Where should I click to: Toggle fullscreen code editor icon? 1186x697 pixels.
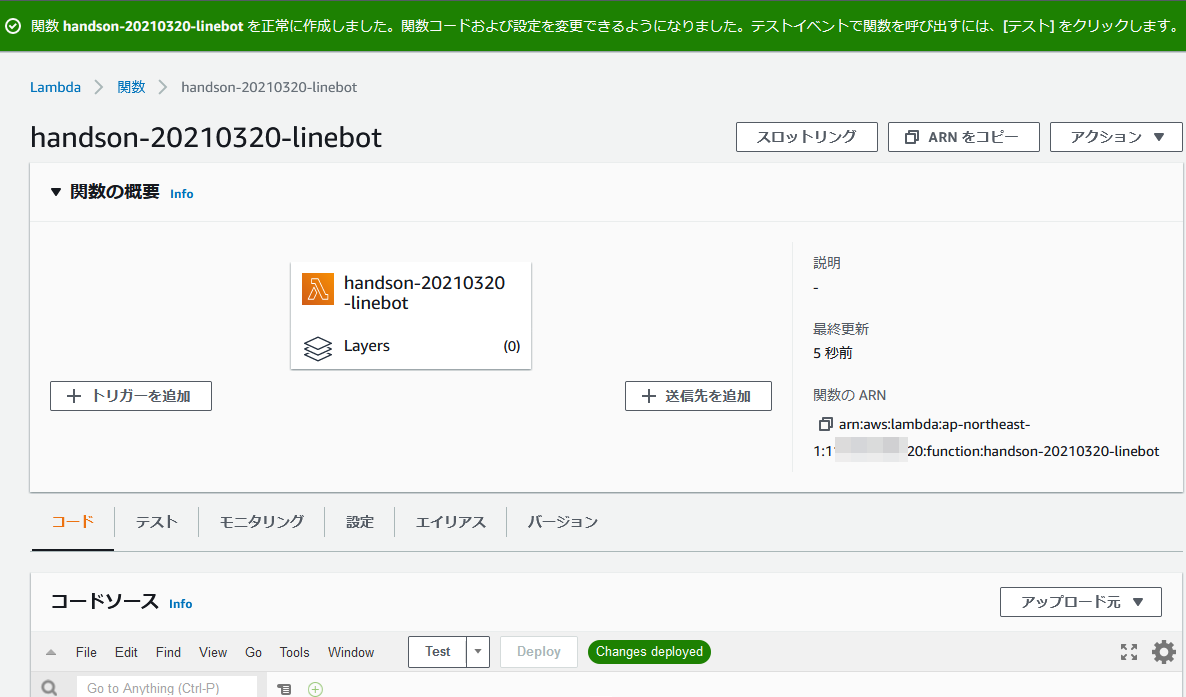click(x=1129, y=652)
